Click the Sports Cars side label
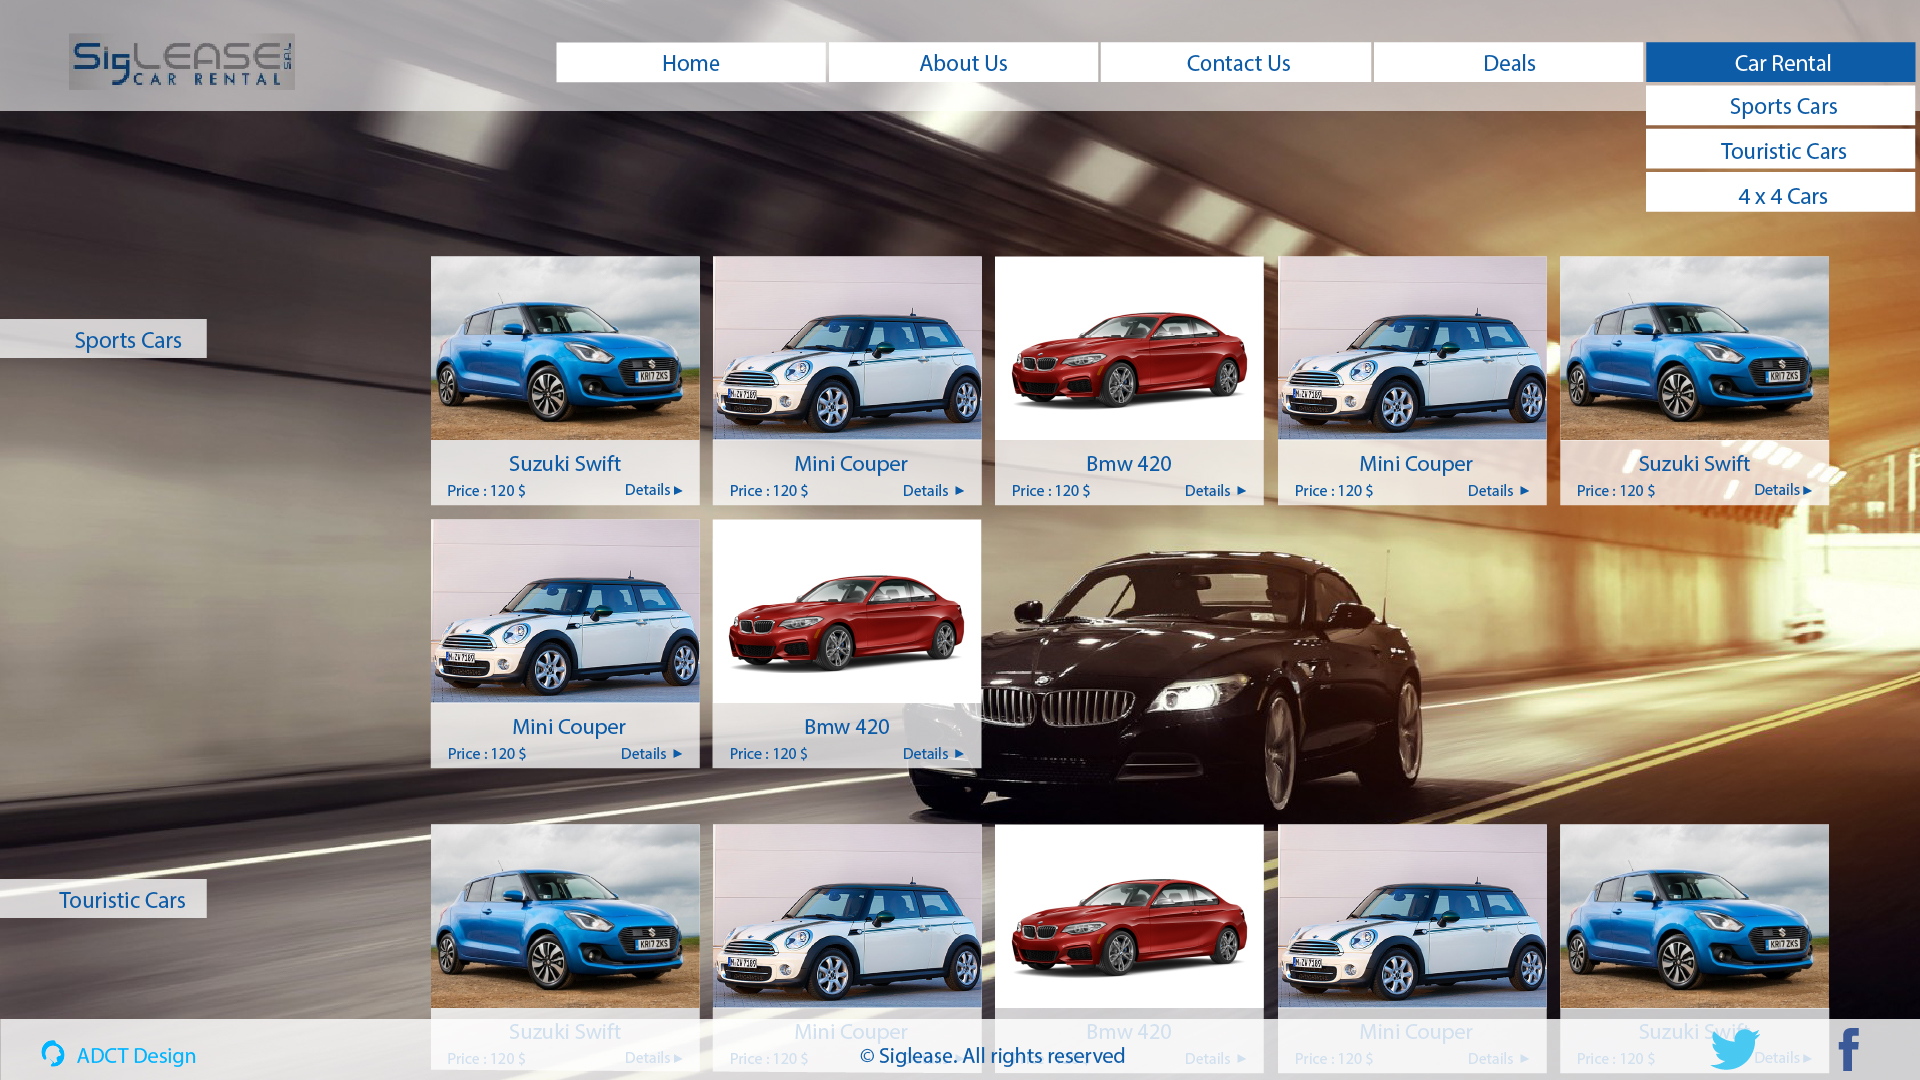 pos(127,340)
